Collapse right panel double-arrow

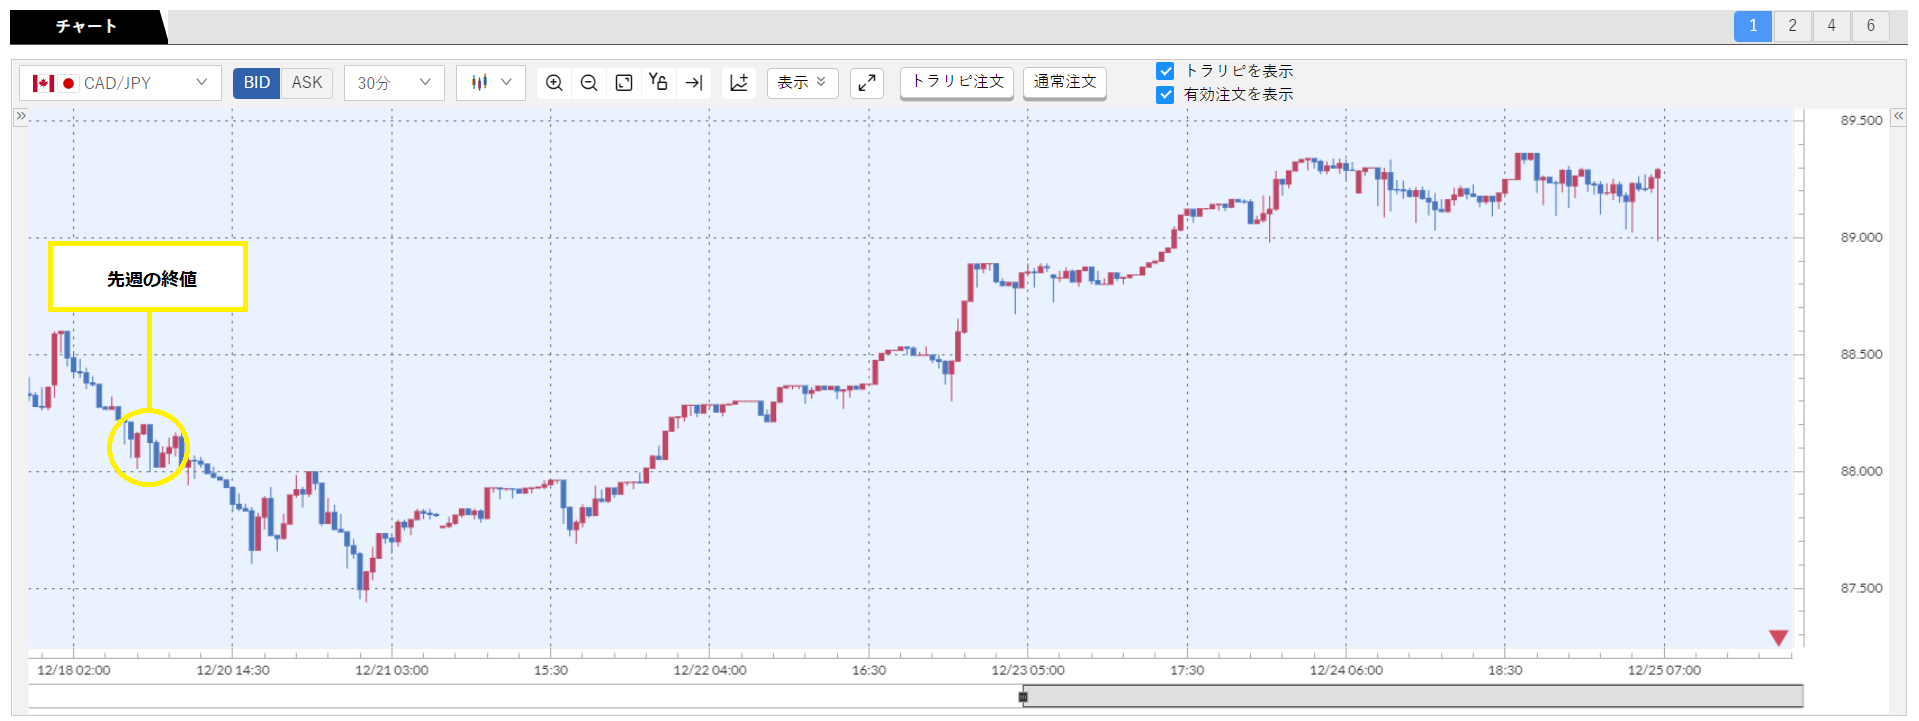pos(1898,117)
